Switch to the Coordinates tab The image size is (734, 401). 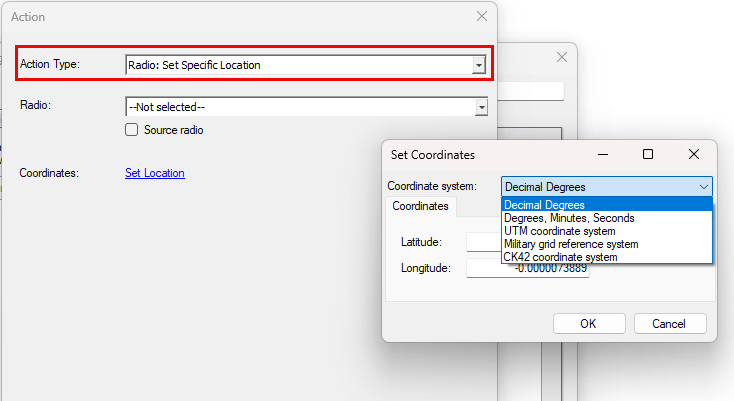pyautogui.click(x=420, y=206)
